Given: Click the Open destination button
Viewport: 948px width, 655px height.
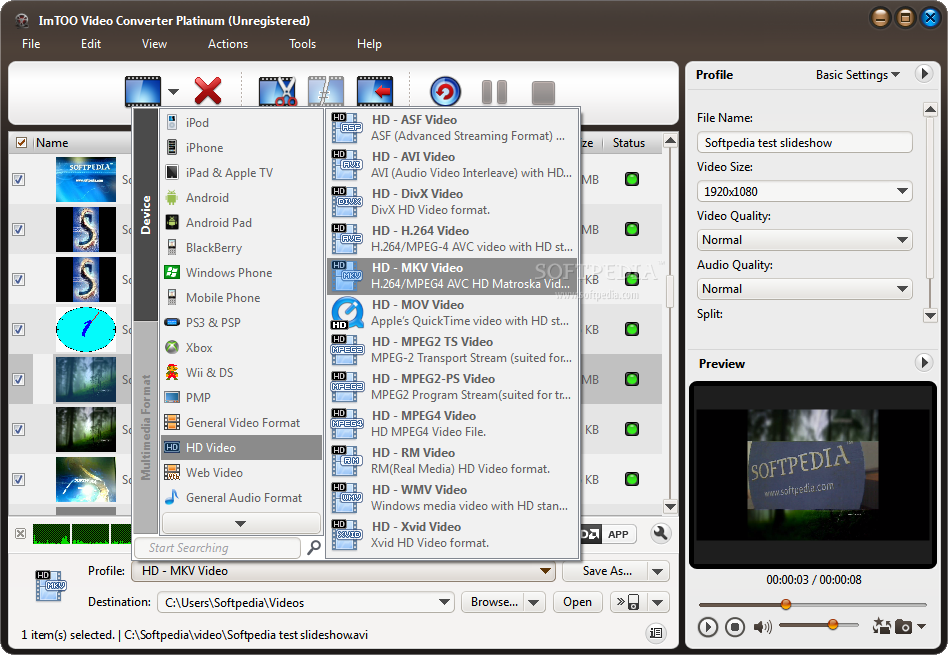Looking at the screenshot, I should (x=577, y=602).
